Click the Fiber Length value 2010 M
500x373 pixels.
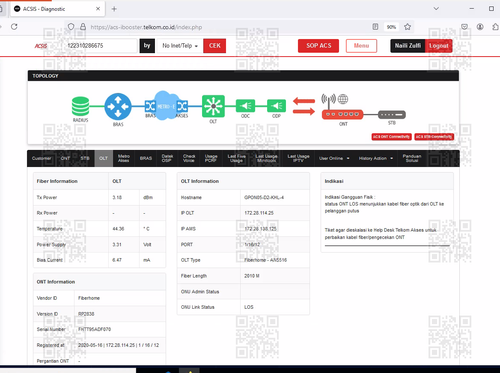pos(252,276)
